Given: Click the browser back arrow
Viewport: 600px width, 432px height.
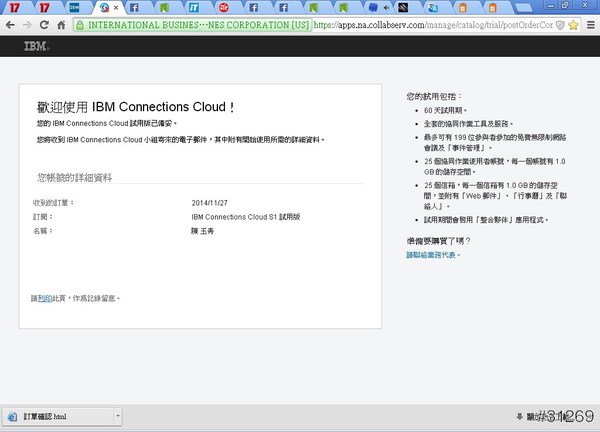Looking at the screenshot, I should click(11, 24).
